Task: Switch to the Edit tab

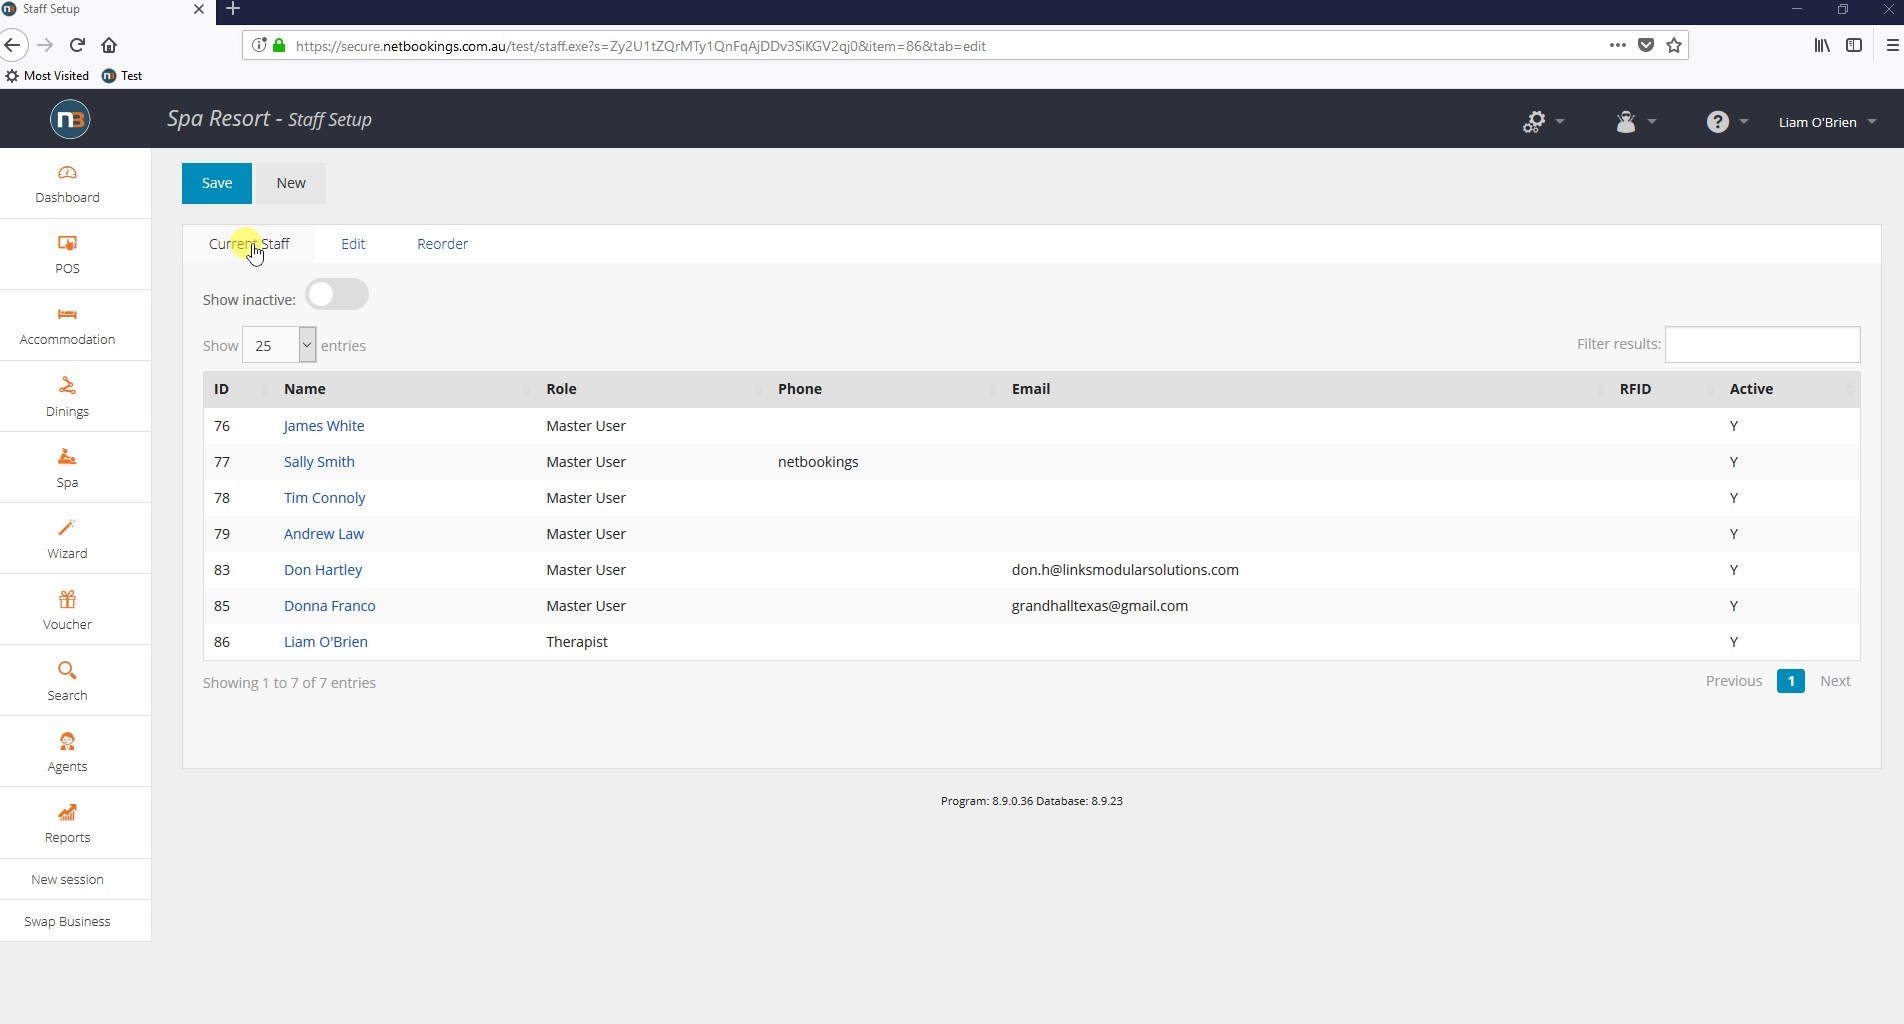Action: click(x=353, y=244)
